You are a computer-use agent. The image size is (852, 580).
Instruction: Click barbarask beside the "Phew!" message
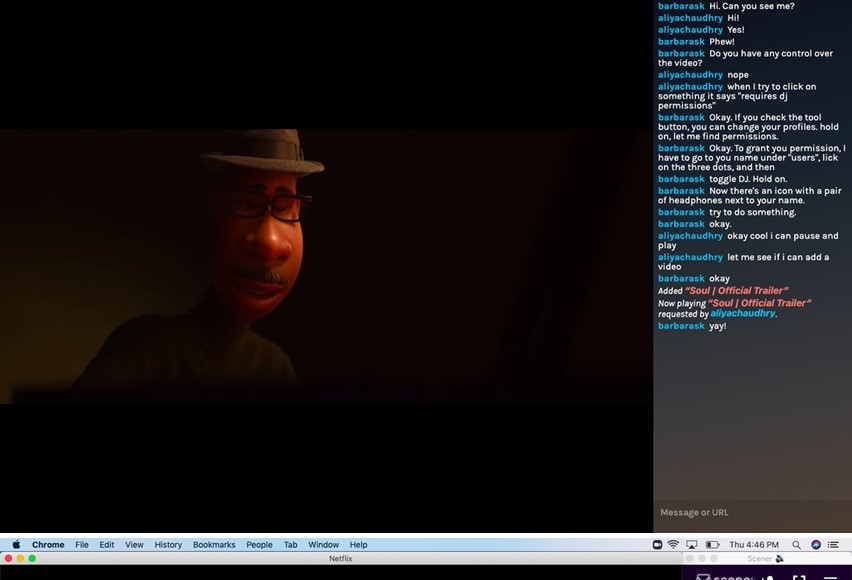(x=681, y=42)
